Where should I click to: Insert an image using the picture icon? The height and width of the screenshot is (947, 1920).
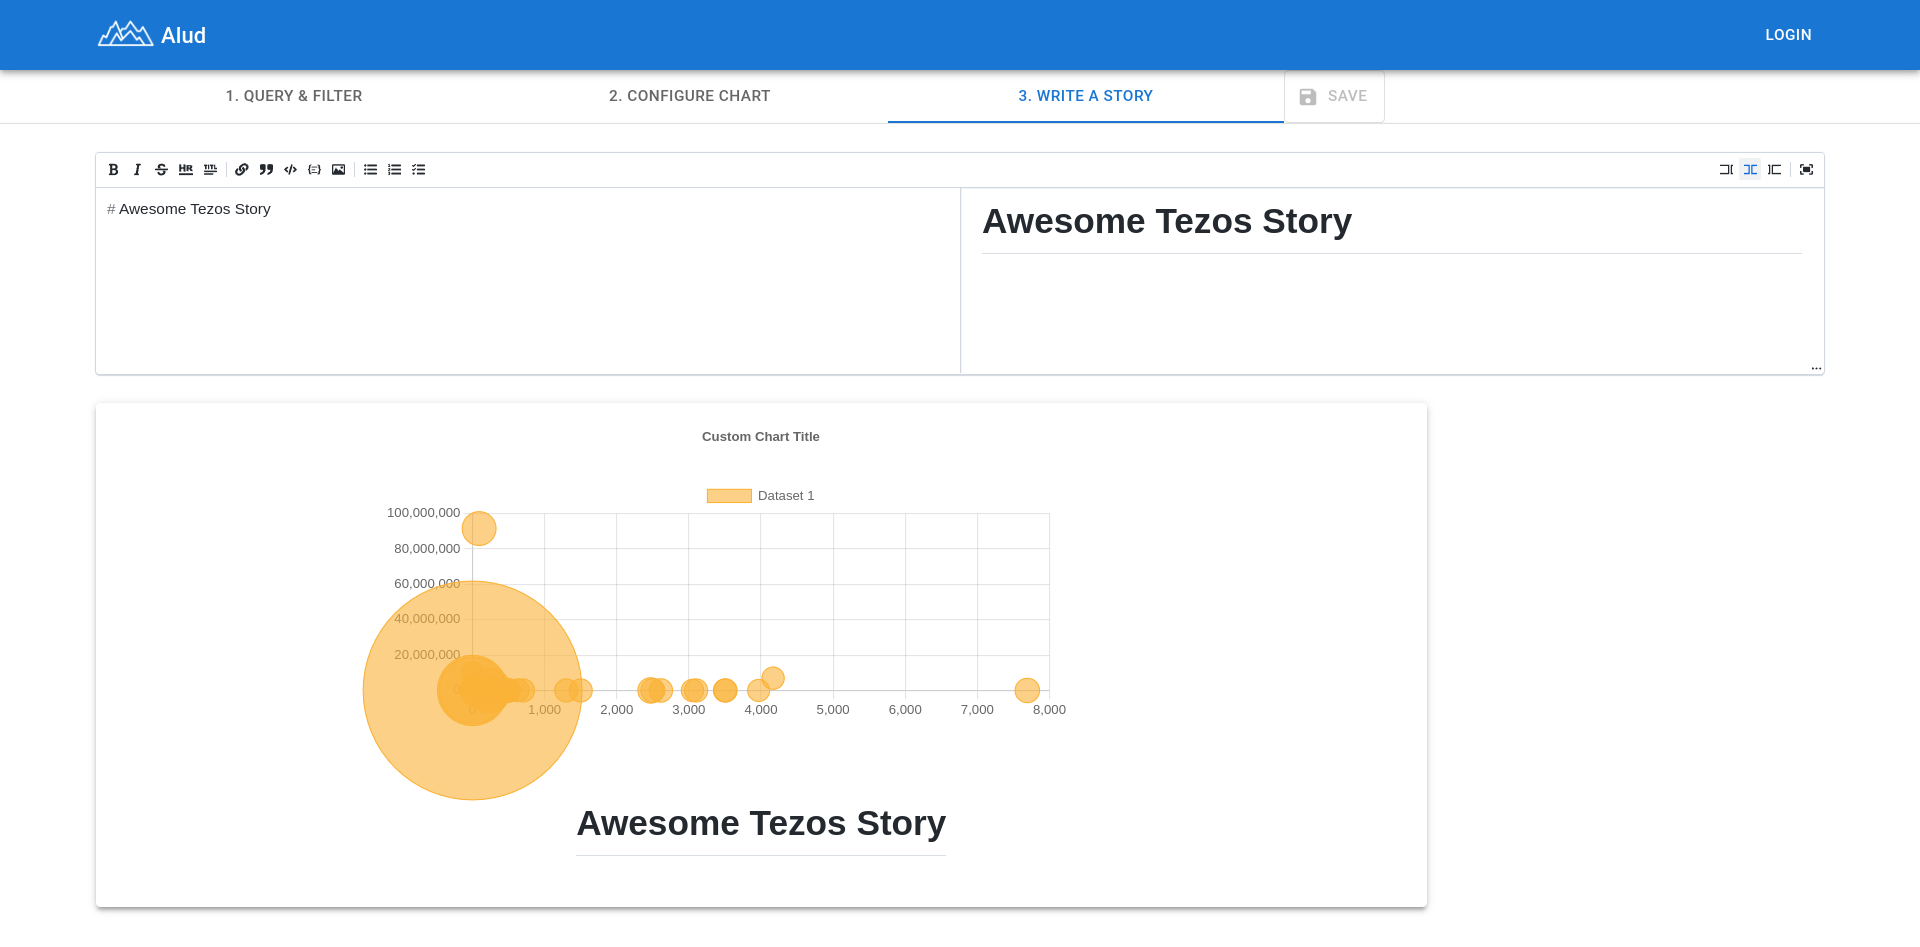(x=338, y=170)
